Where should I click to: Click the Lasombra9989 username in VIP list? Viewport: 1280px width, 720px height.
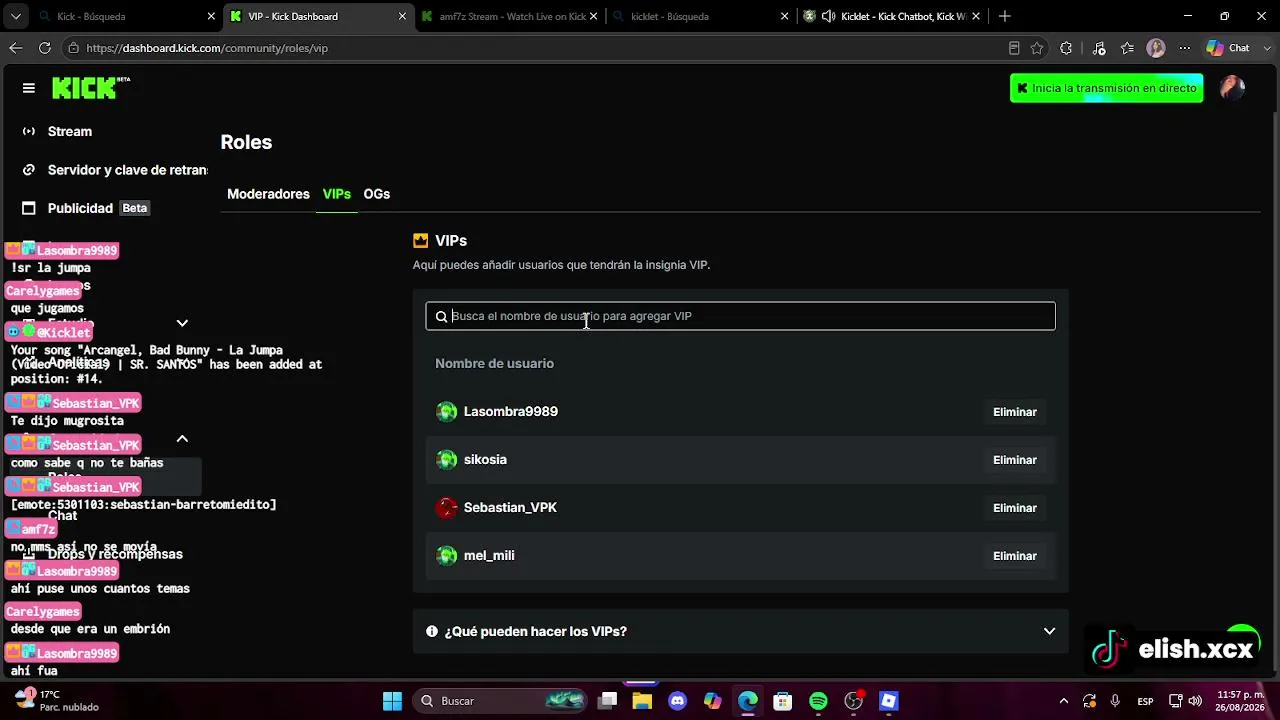(511, 411)
